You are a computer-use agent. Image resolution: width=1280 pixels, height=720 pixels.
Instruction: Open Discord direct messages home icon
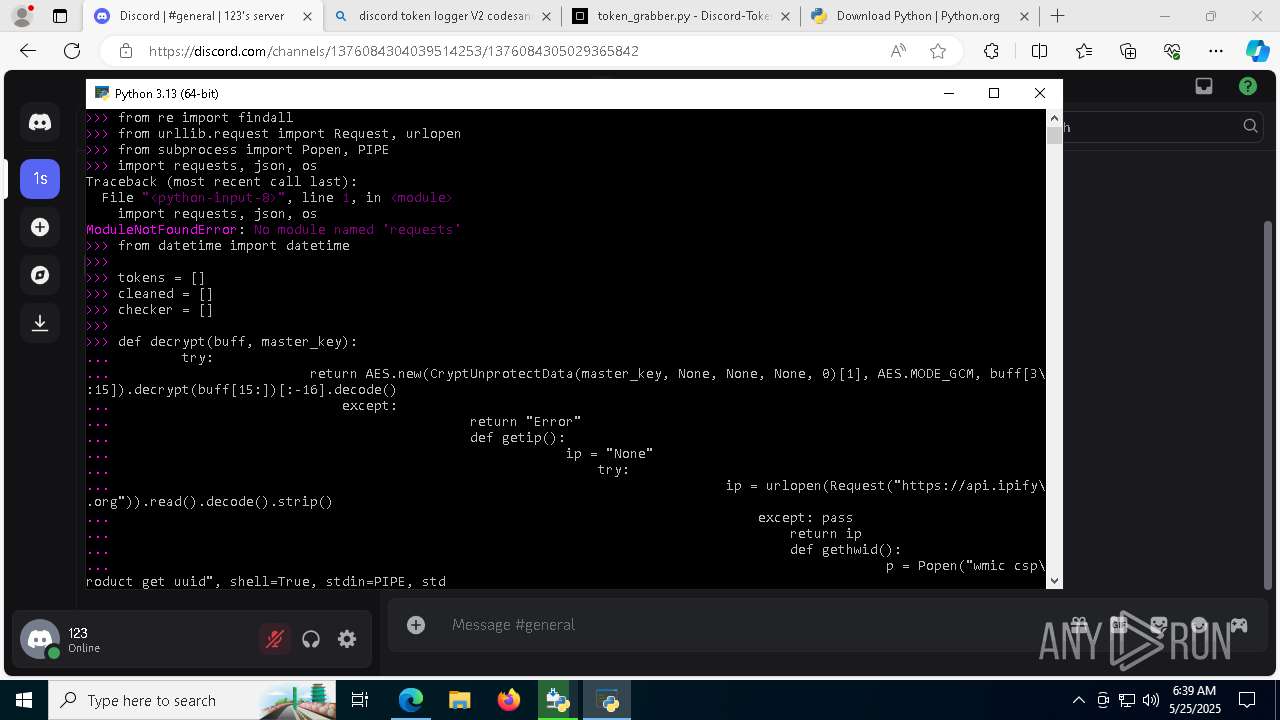click(x=40, y=122)
